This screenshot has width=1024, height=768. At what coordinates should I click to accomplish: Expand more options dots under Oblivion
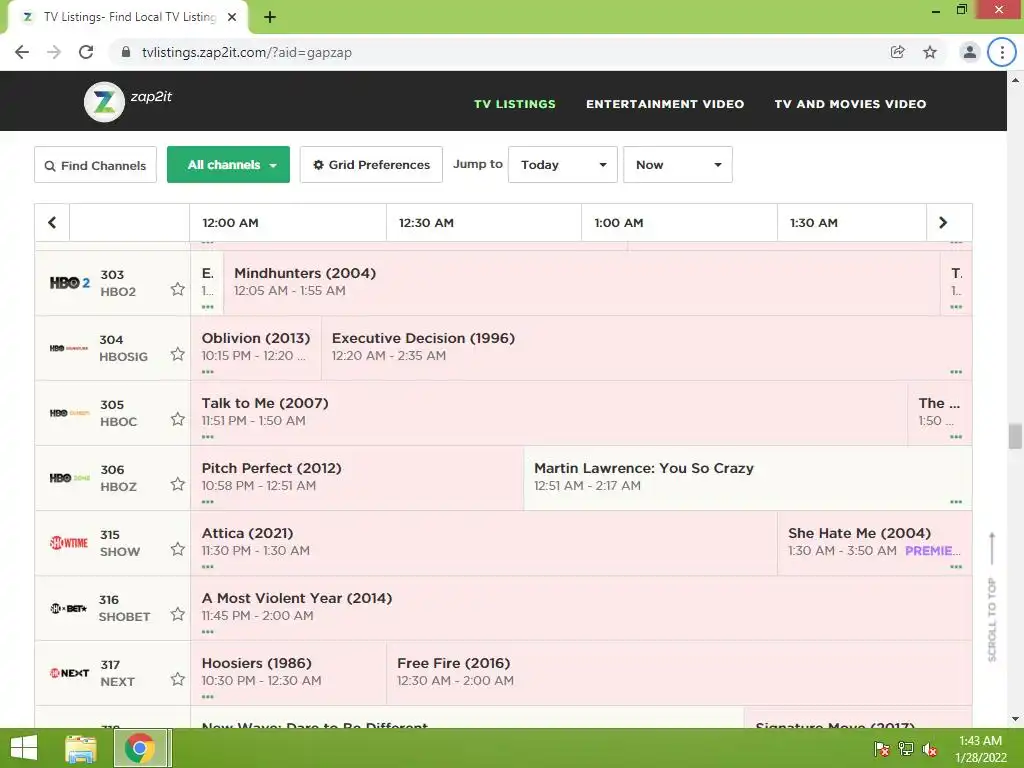pos(208,372)
